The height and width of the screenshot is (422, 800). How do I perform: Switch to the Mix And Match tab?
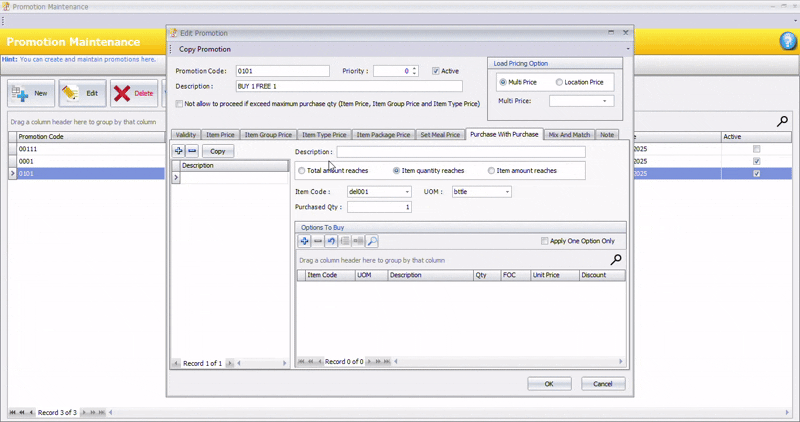point(569,135)
